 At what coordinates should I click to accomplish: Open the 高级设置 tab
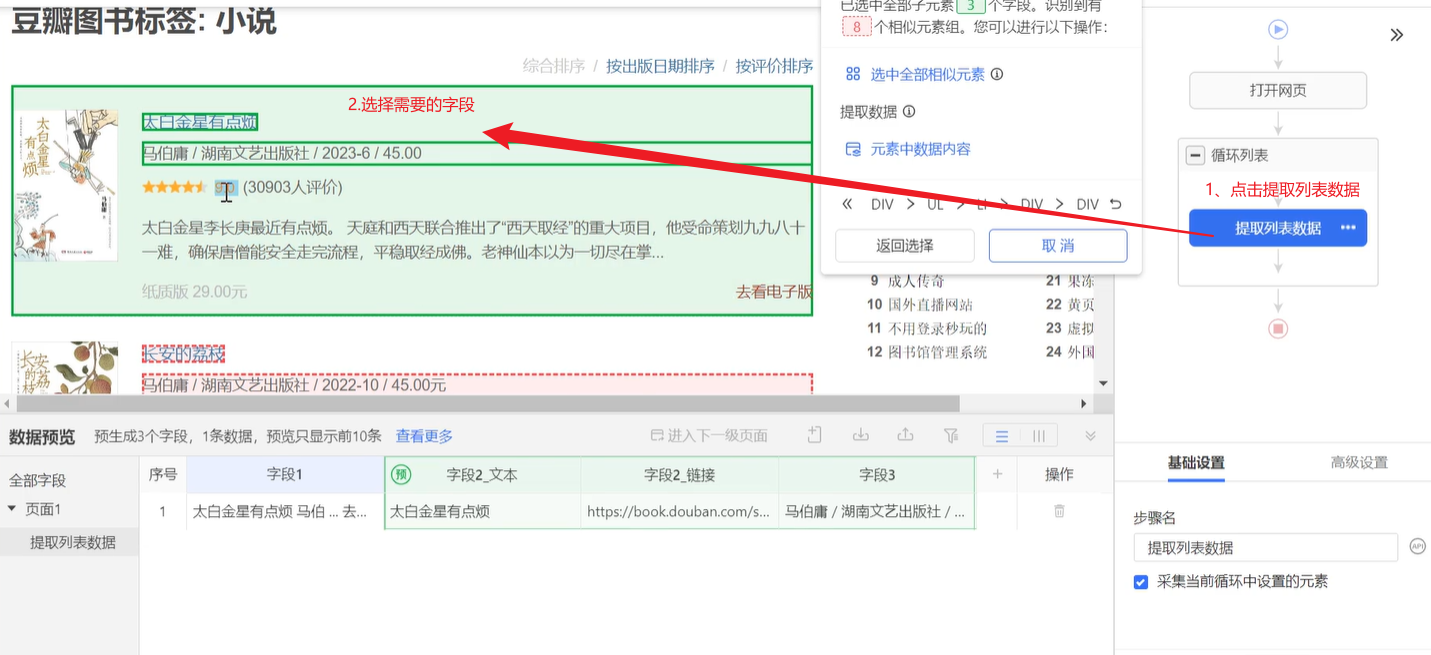1359,463
